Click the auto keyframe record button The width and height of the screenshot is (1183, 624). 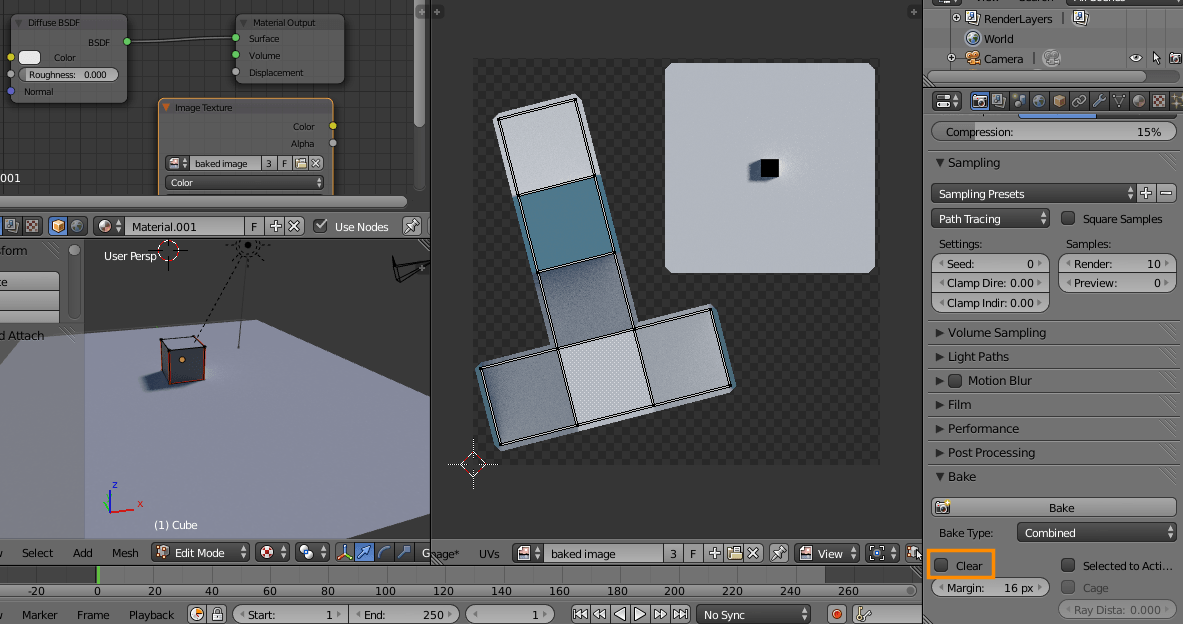click(x=837, y=614)
